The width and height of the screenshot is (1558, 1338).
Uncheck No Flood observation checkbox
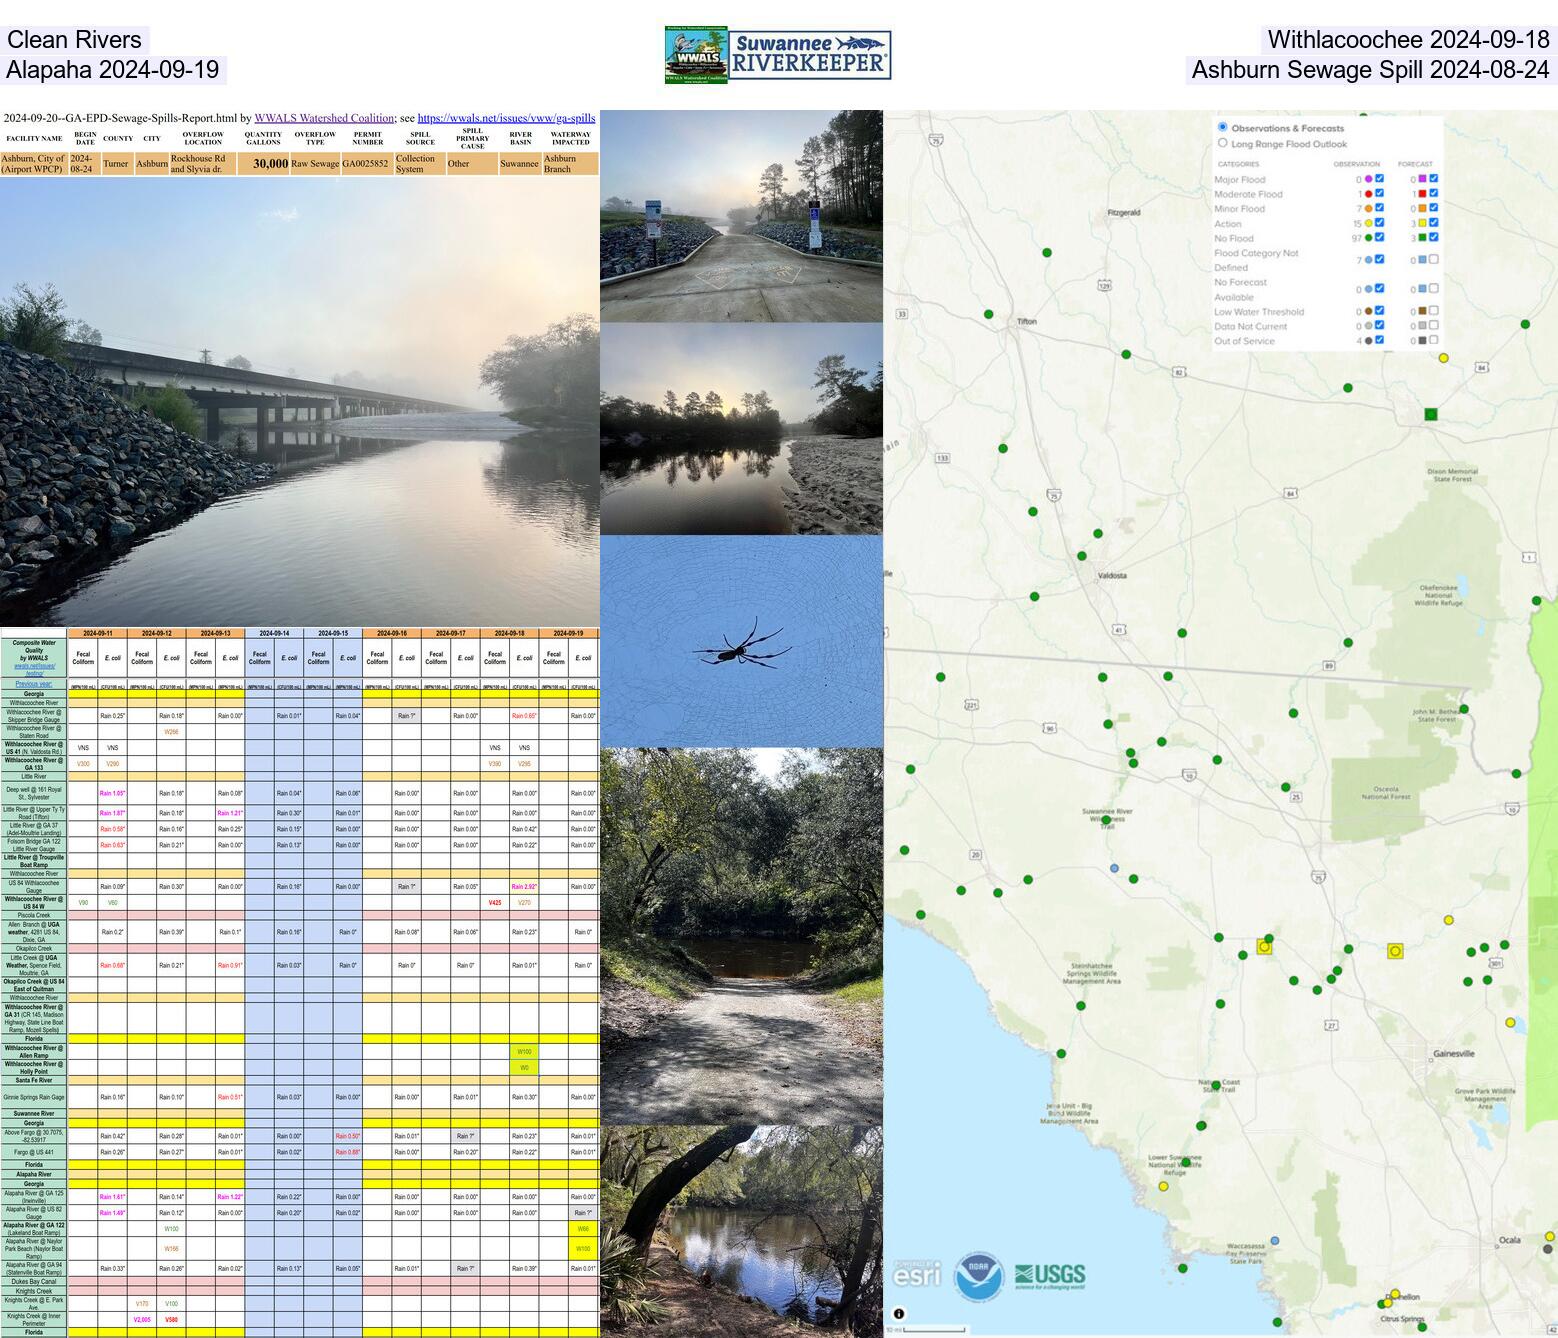pyautogui.click(x=1380, y=237)
